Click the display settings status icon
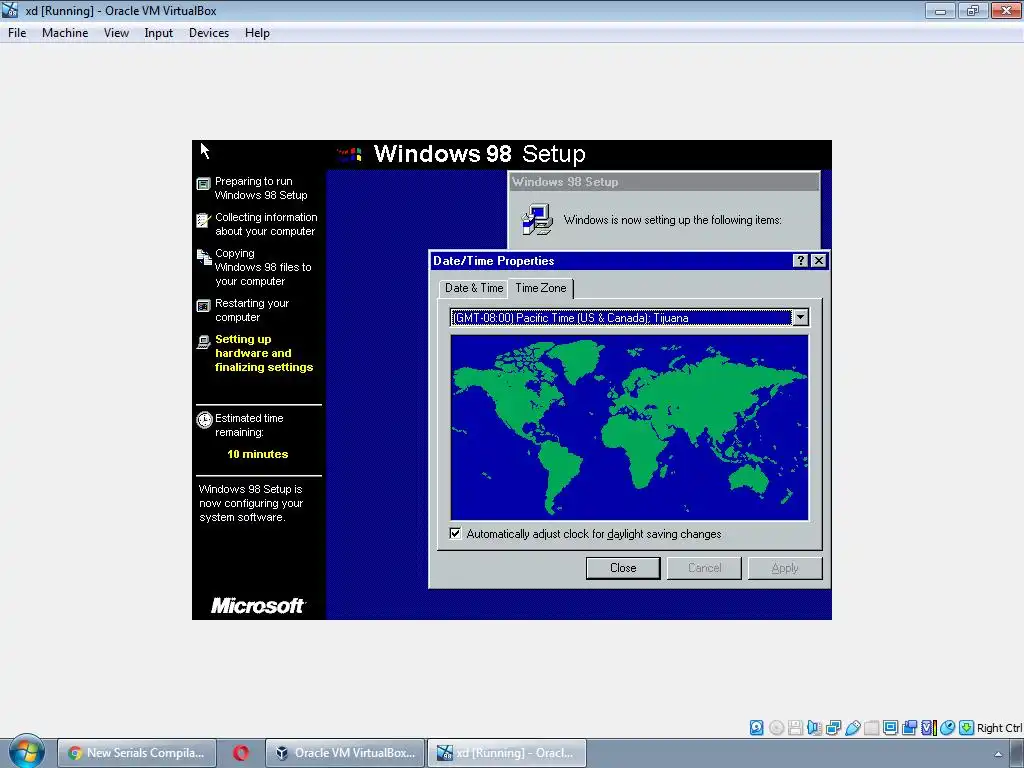 [x=890, y=728]
